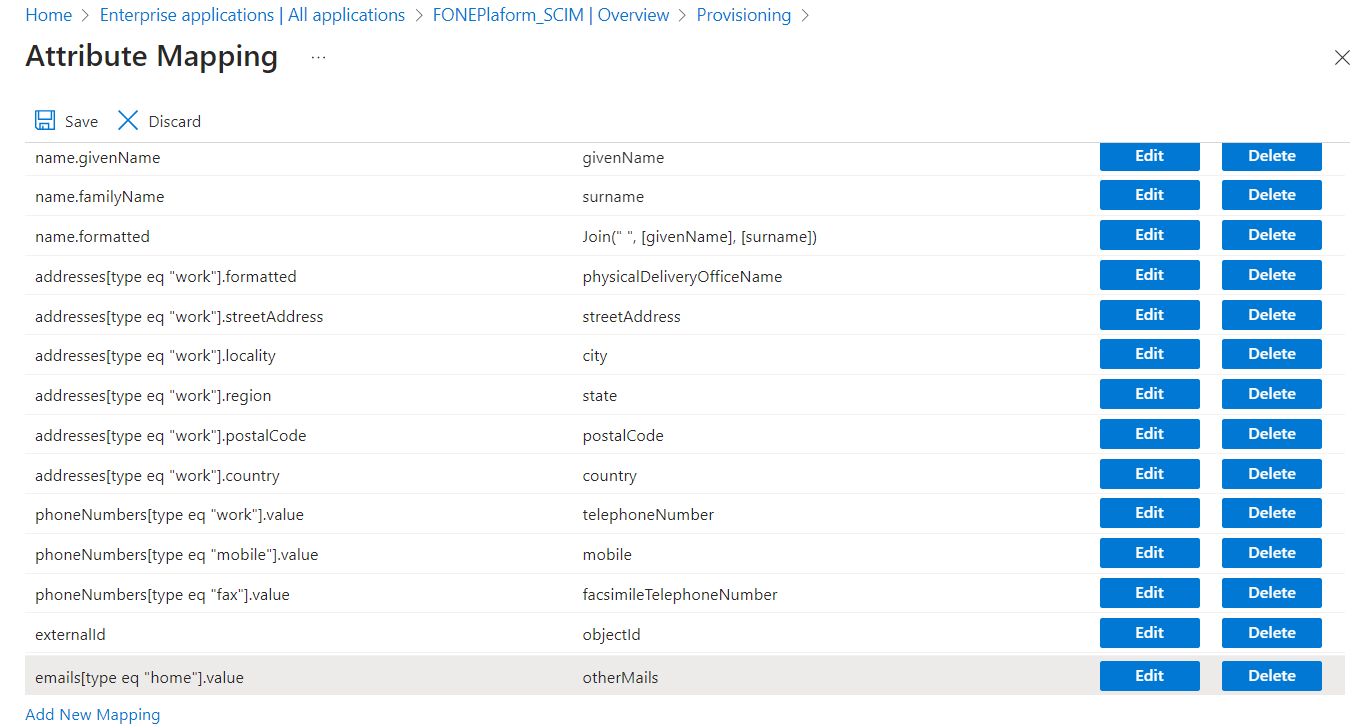
Task: Edit the name.familyName mapping
Action: [1149, 195]
